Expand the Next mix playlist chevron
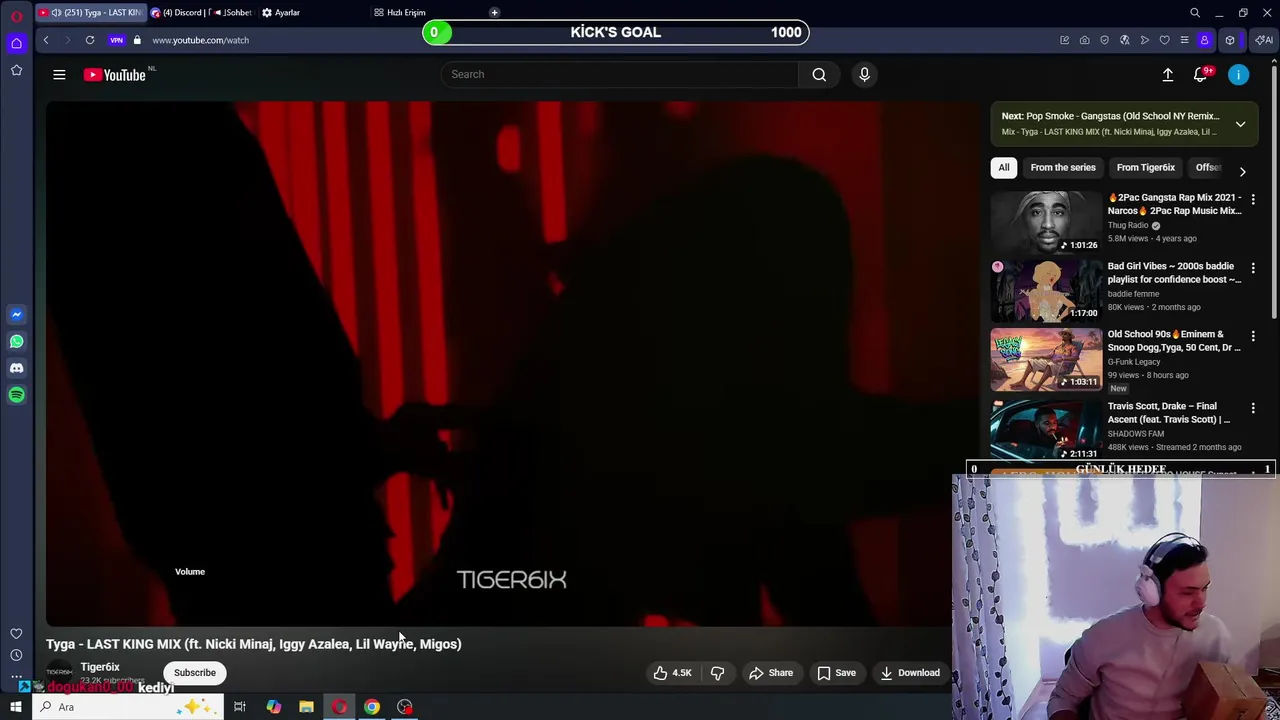The height and width of the screenshot is (720, 1280). coord(1240,124)
